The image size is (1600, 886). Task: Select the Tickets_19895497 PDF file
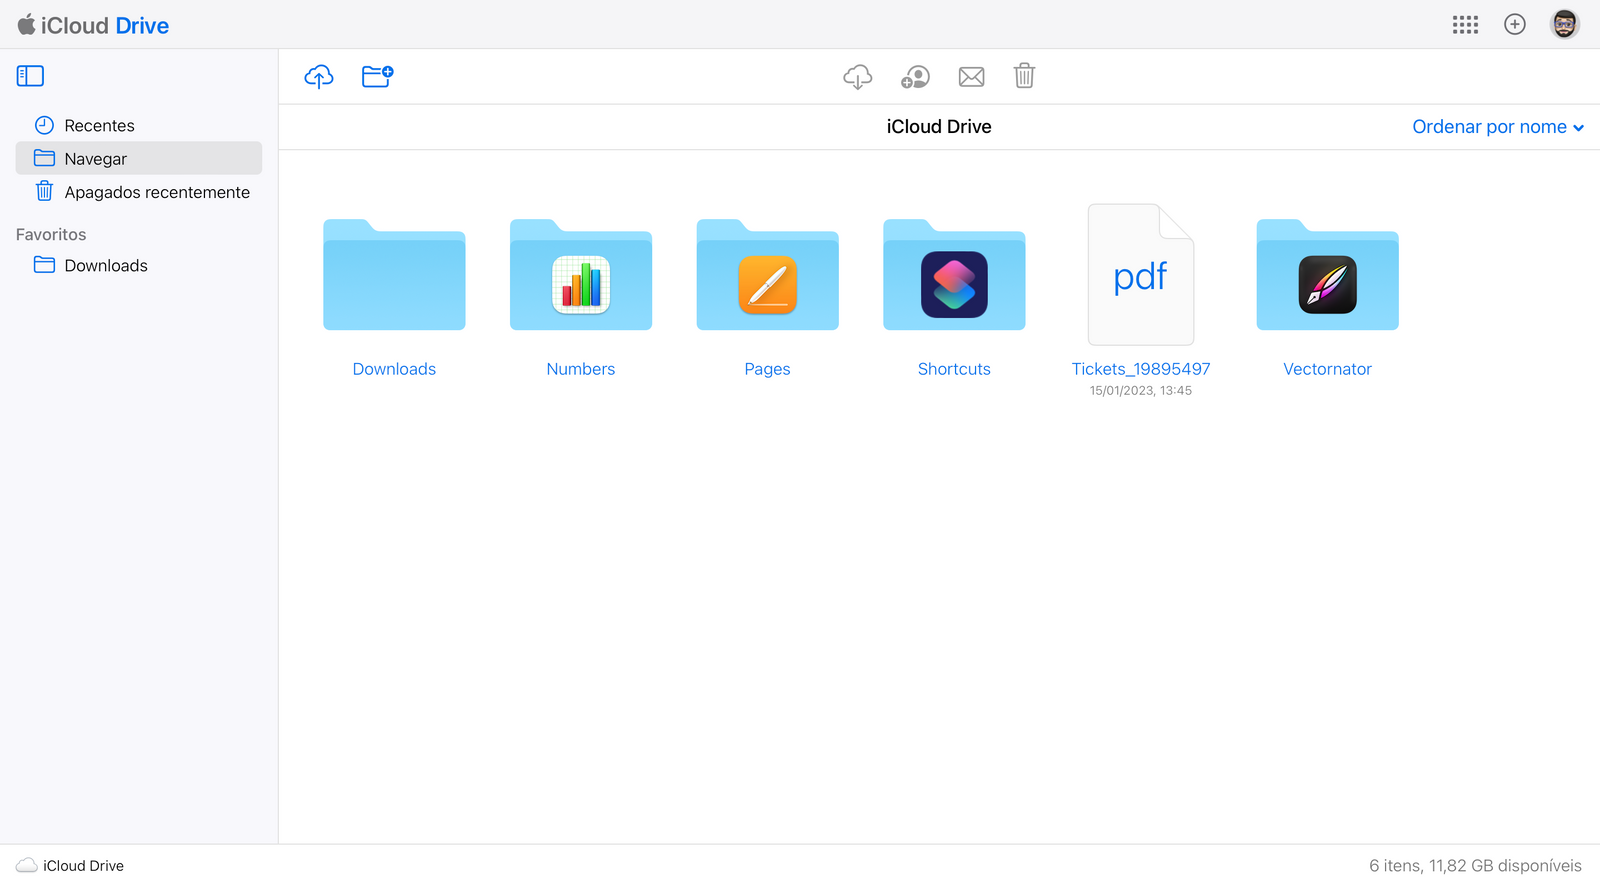click(1140, 276)
